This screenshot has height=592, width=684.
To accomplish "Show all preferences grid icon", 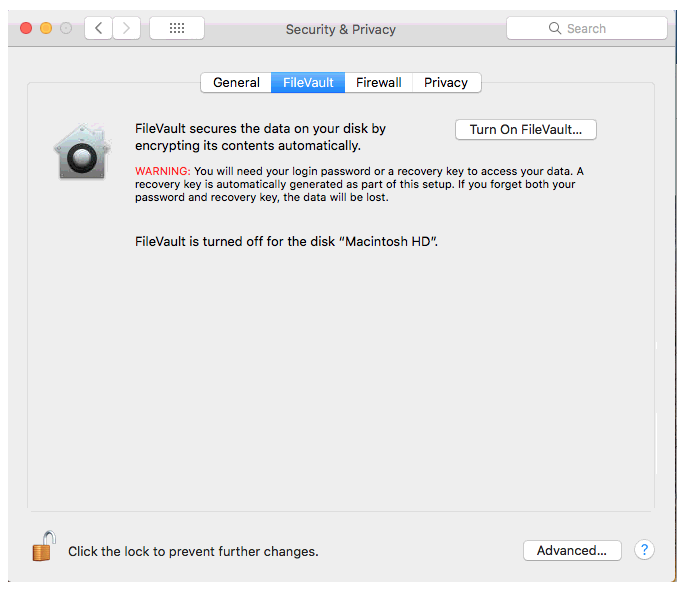I will [177, 28].
